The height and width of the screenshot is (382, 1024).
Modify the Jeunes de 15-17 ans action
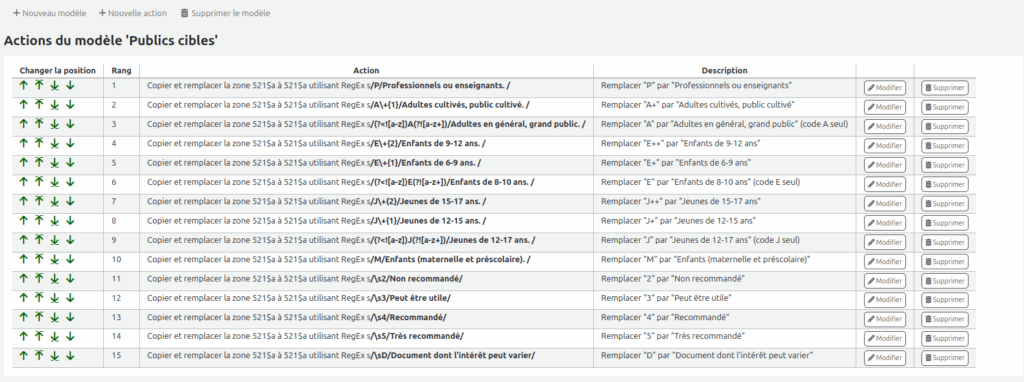(885, 204)
